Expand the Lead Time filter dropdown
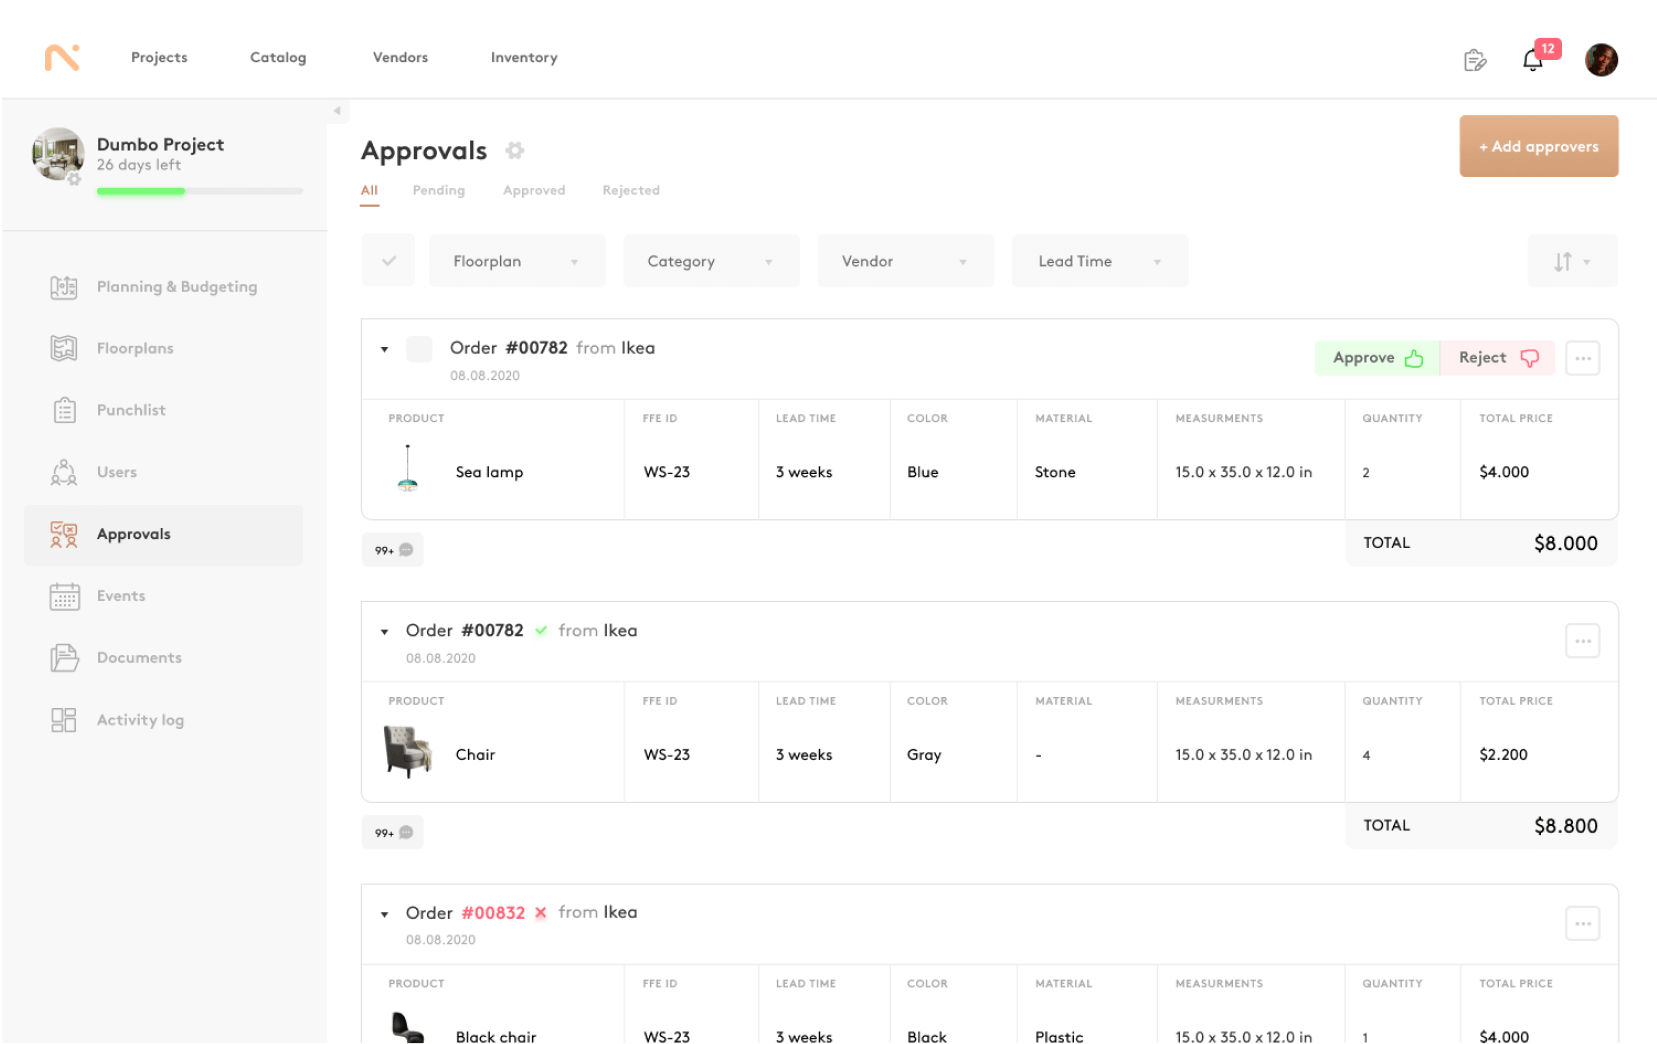The height and width of the screenshot is (1044, 1657). [x=1099, y=261]
